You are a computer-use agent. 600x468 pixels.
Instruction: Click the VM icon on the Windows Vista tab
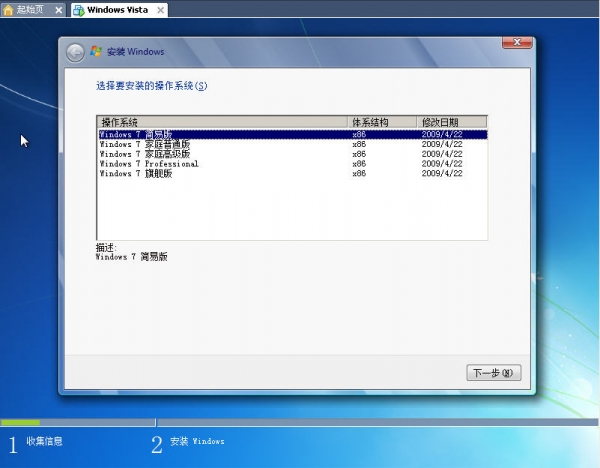click(x=78, y=10)
